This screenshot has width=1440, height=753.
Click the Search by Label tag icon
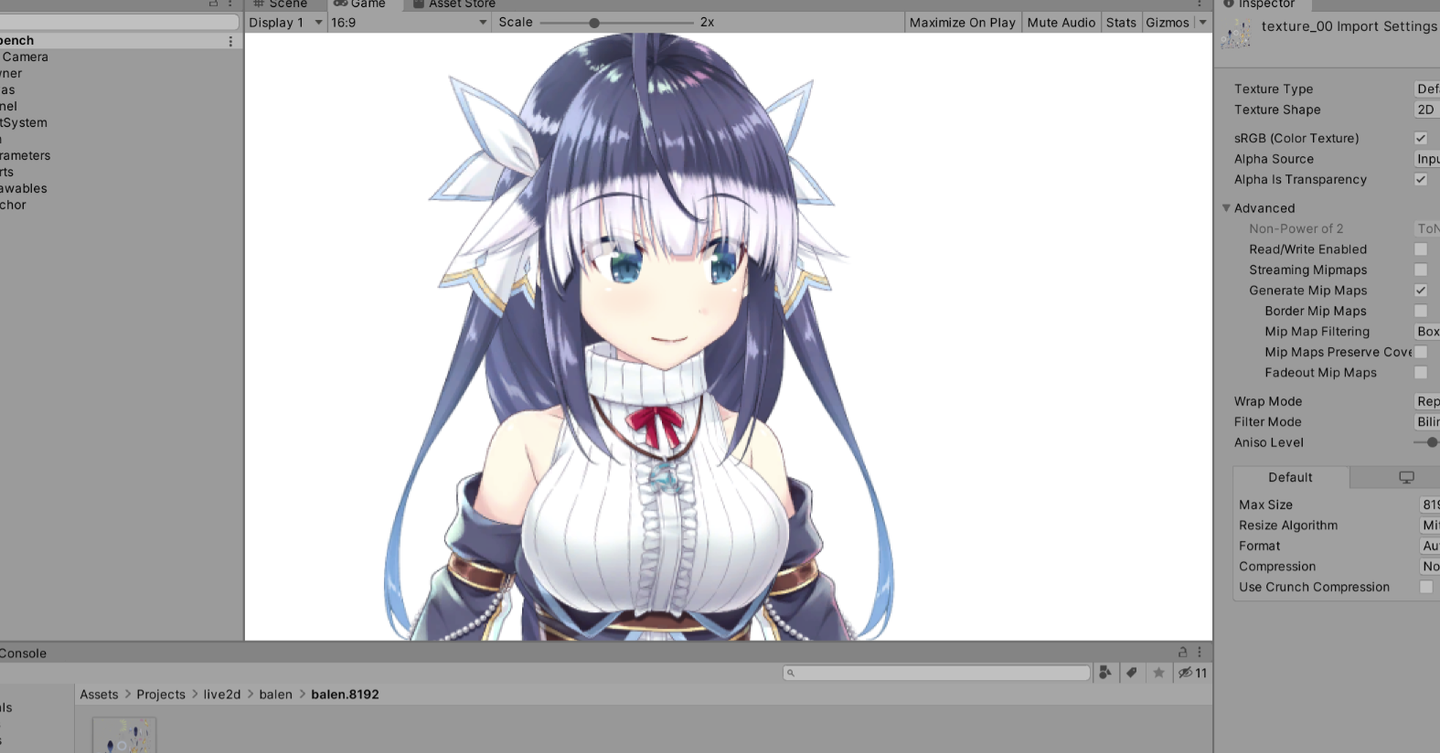pos(1132,673)
